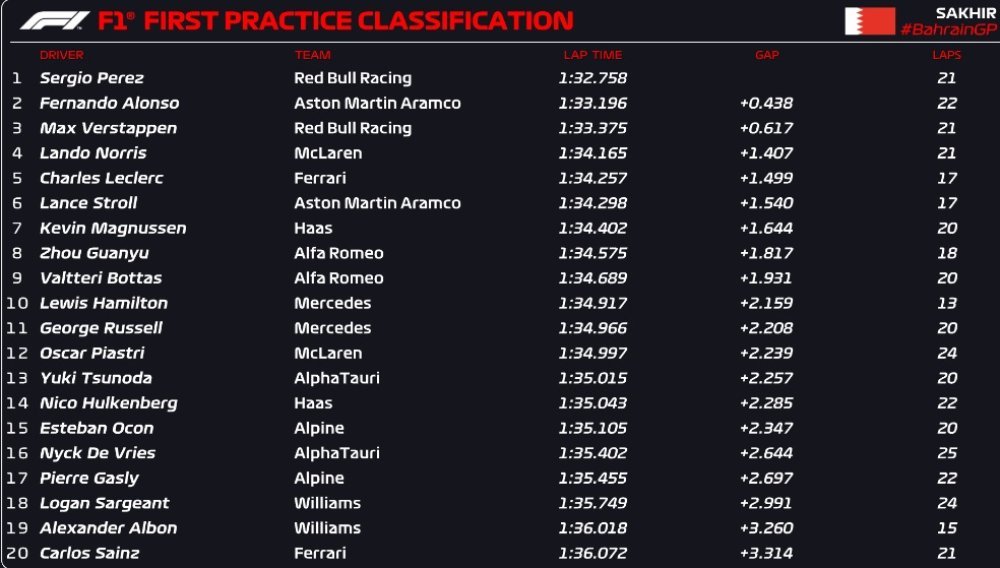Click Lewis Hamilton's row name
1000x568 pixels.
(103, 303)
